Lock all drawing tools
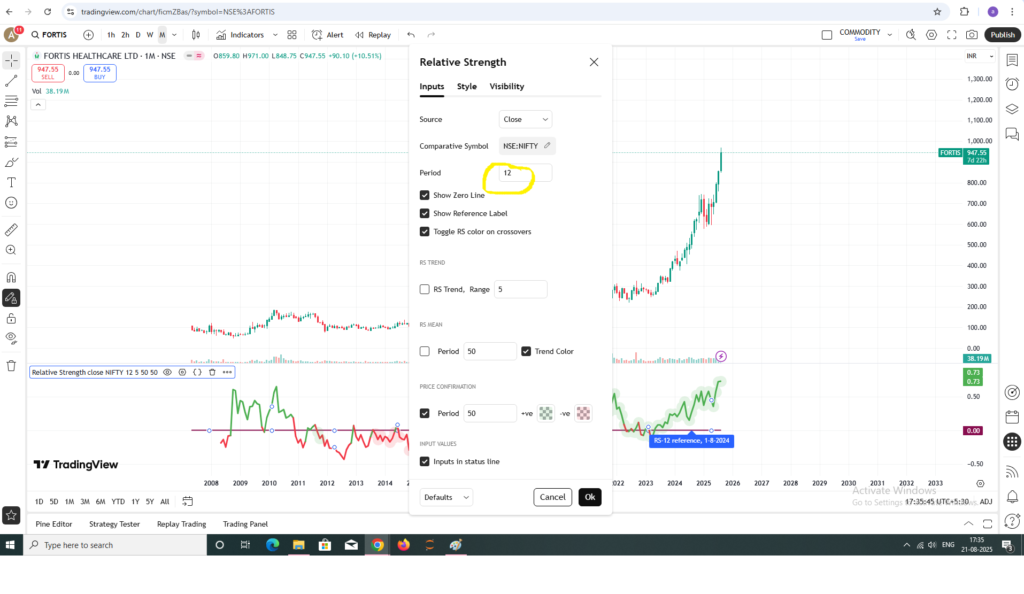This screenshot has height=594, width=1024. 11,319
